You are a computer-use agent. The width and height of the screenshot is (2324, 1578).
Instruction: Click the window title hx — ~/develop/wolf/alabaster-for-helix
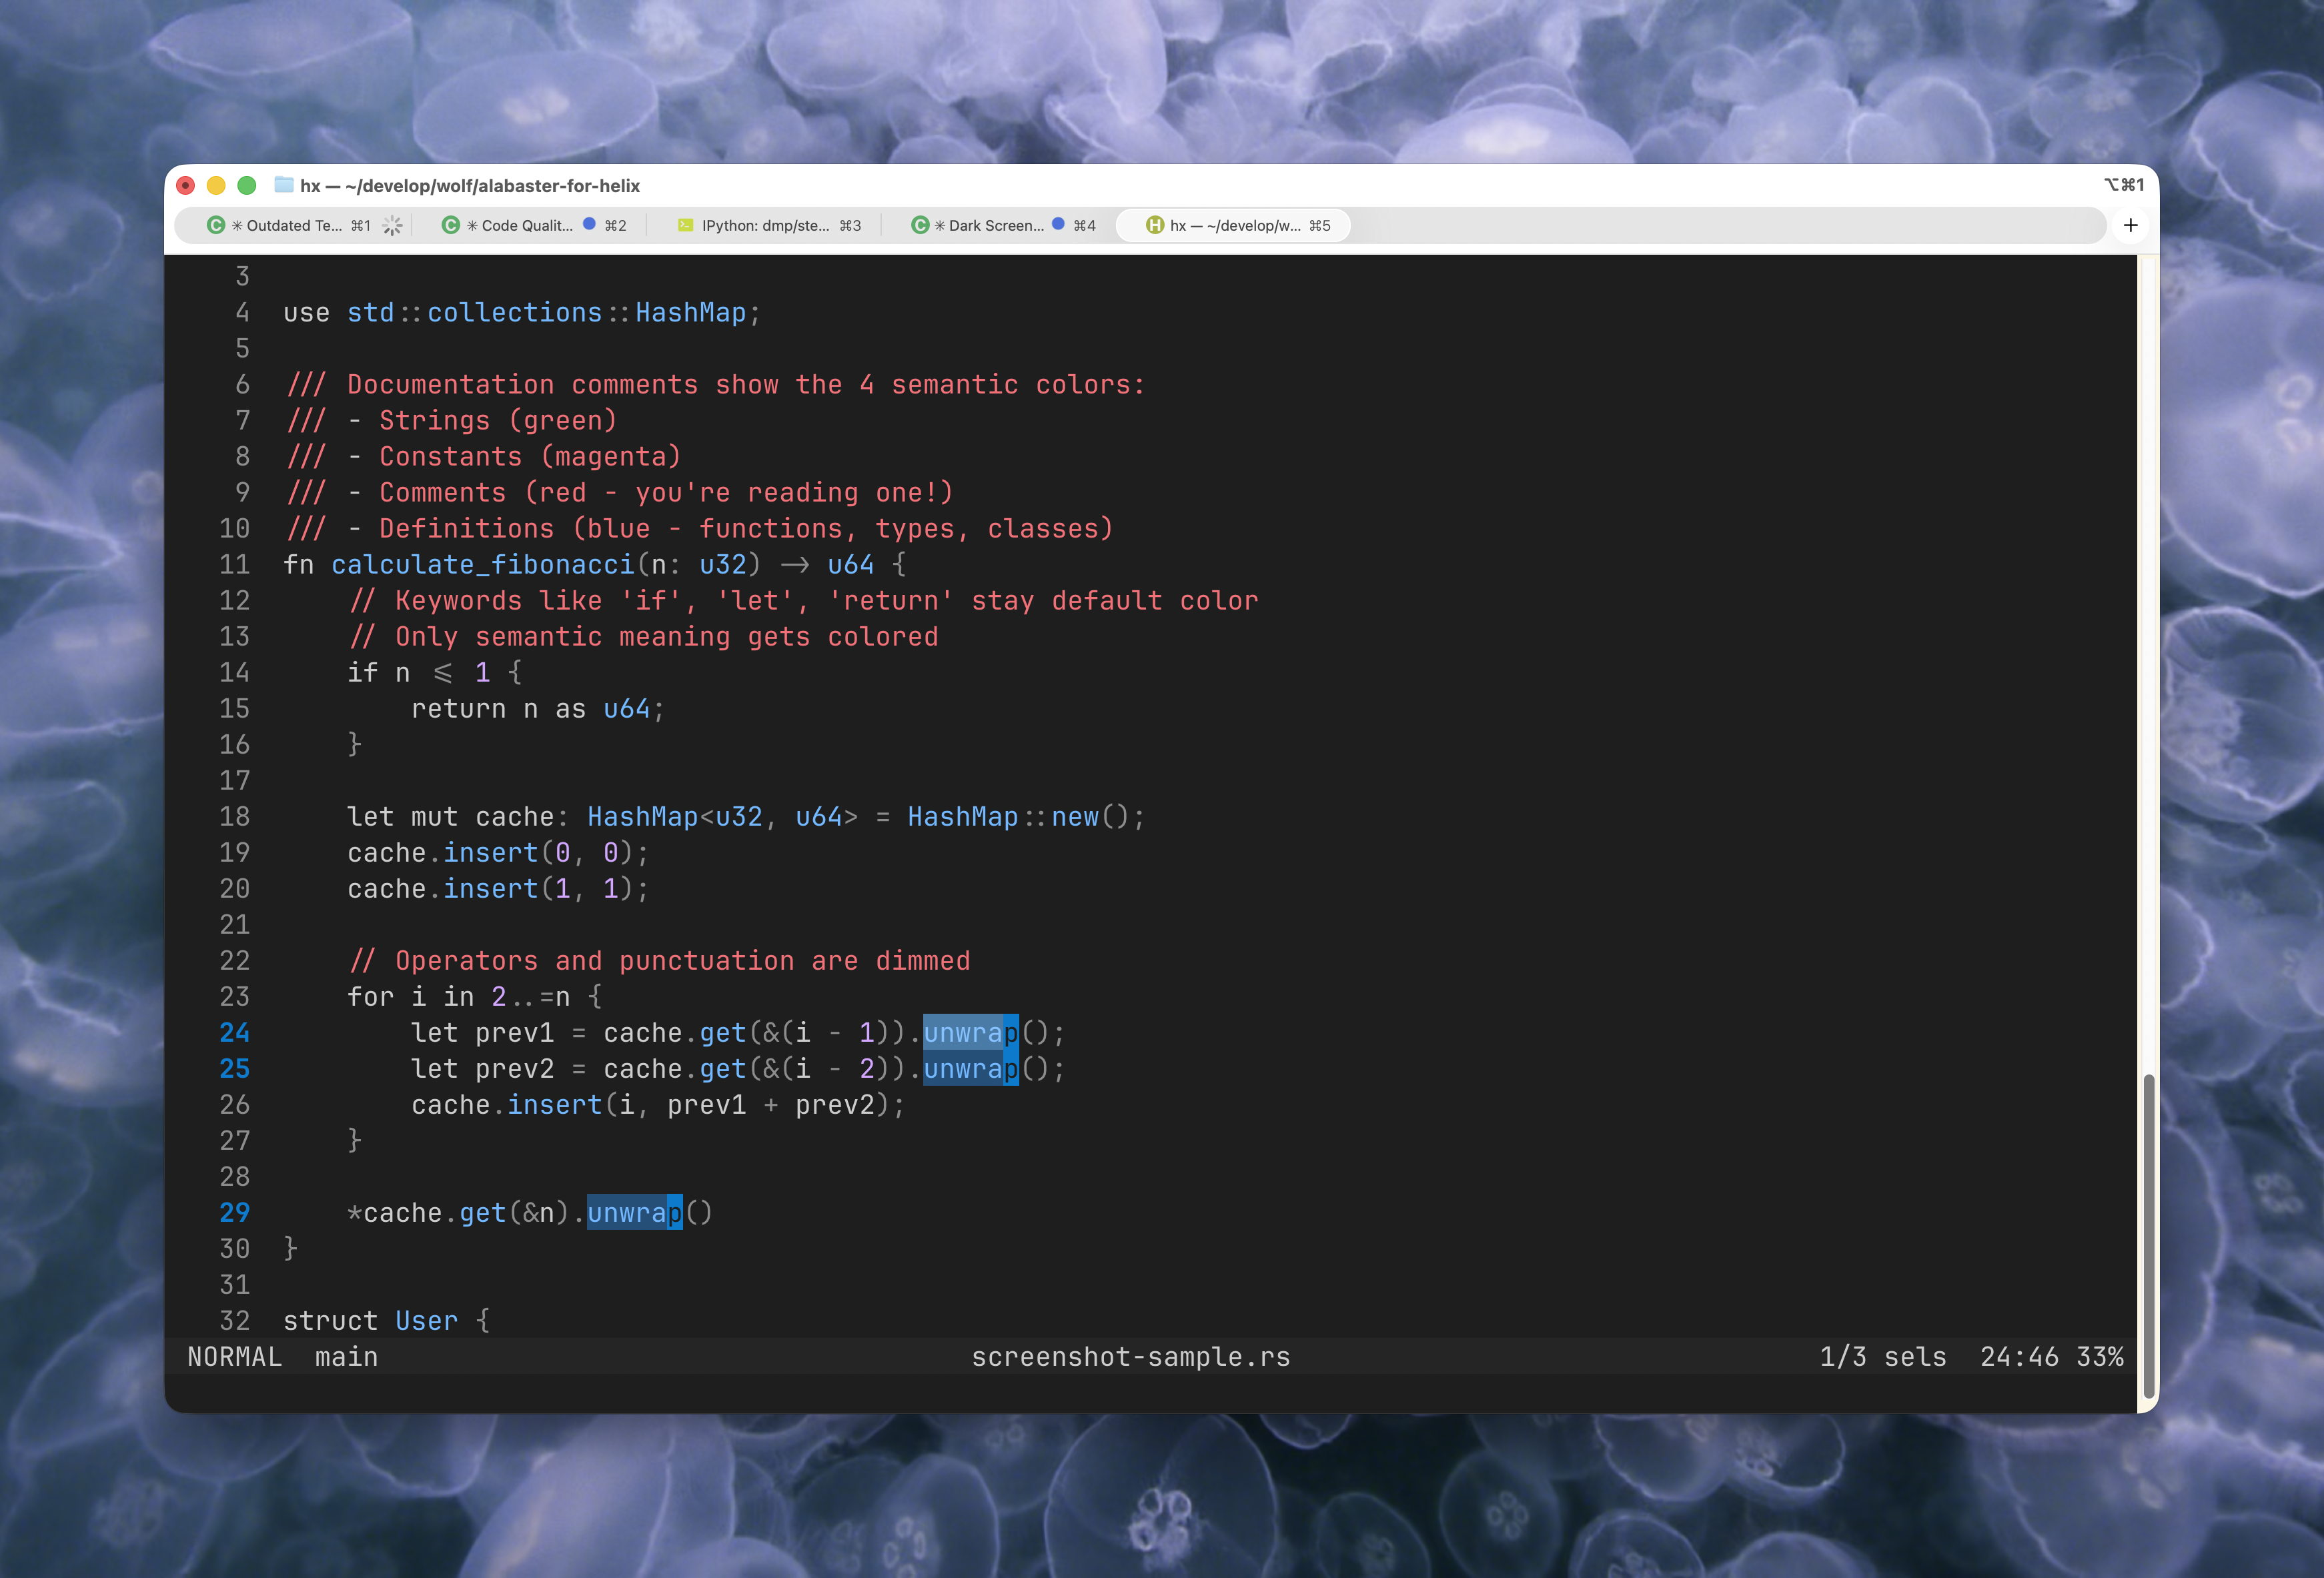(x=470, y=185)
